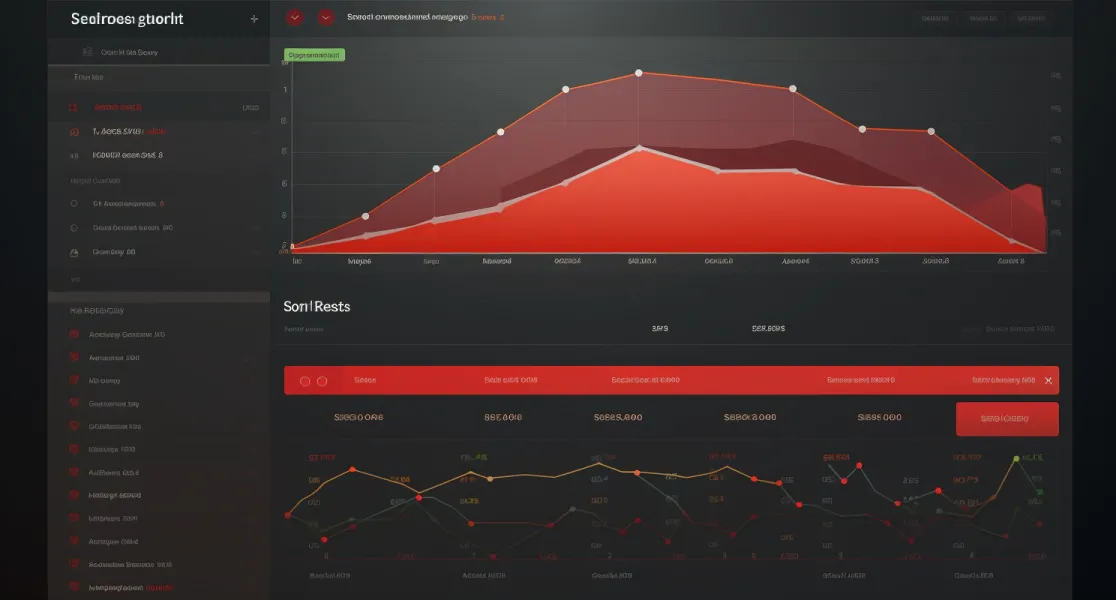Click the first white data point after the origin on upper line
This screenshot has width=1116, height=600.
[365, 216]
